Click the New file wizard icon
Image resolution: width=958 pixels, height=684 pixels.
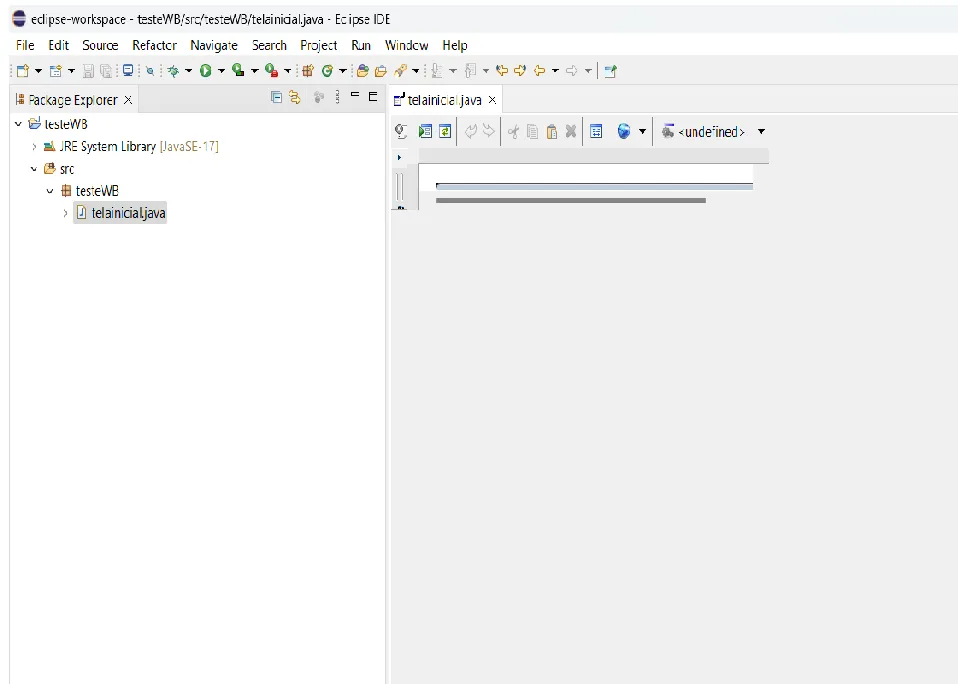tap(23, 71)
